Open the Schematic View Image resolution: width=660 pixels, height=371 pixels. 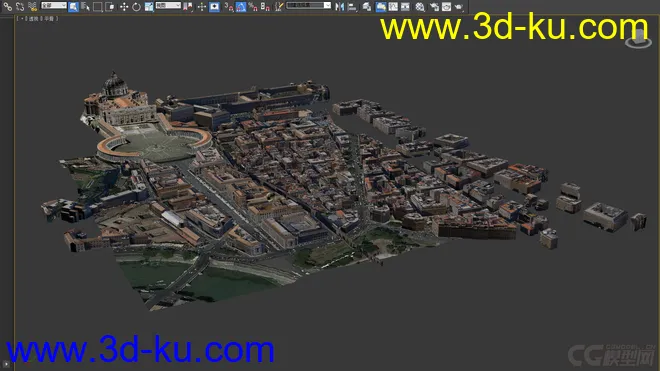click(405, 7)
